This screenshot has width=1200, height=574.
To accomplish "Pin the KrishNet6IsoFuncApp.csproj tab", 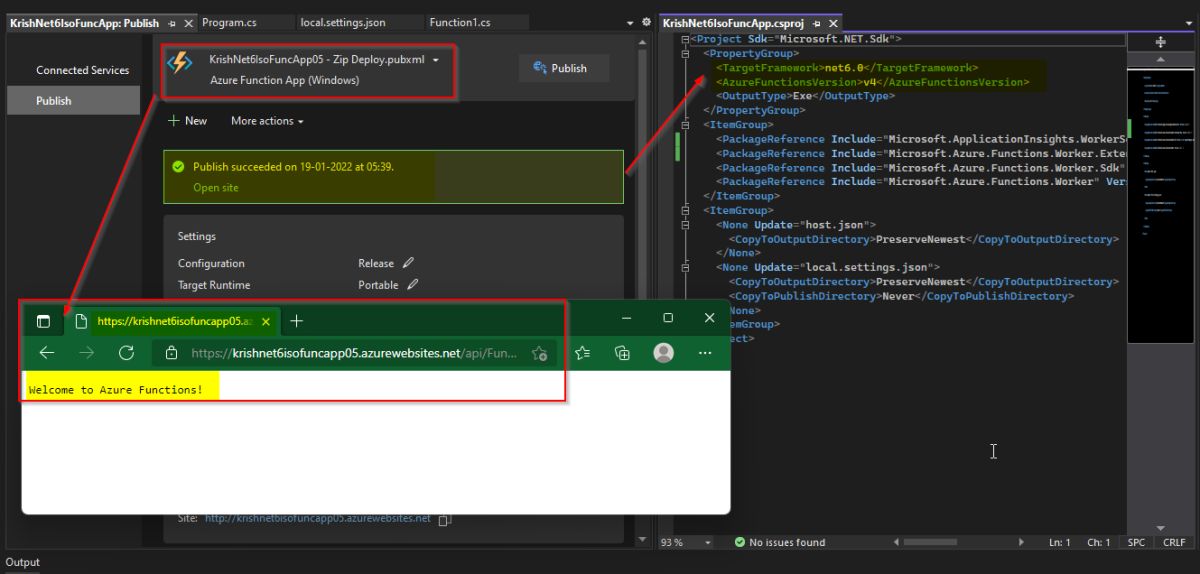I will point(817,23).
